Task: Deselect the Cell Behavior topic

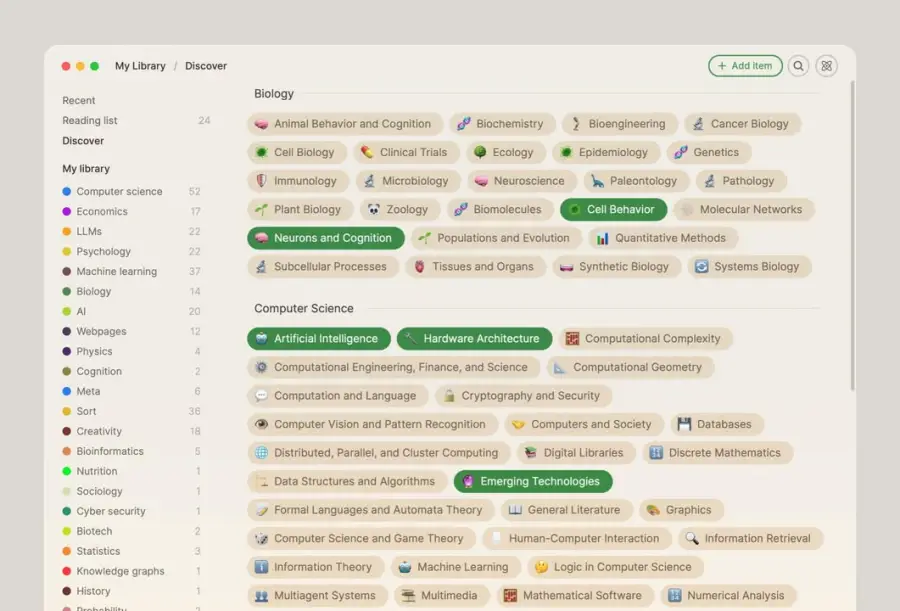Action: (614, 210)
